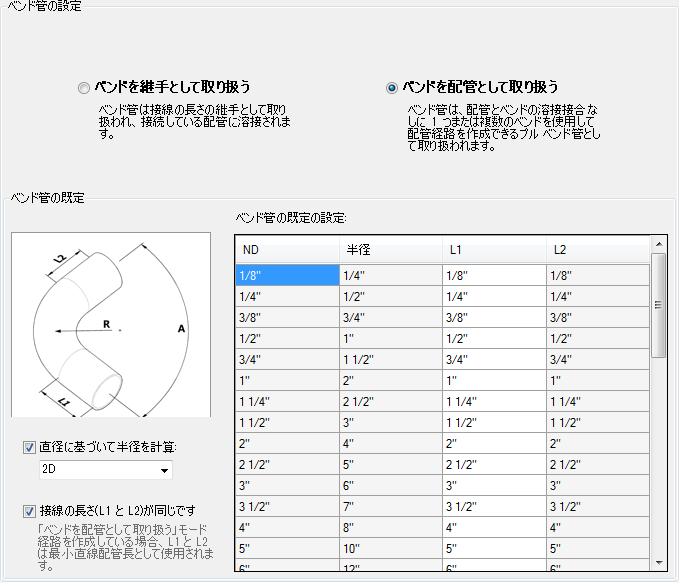The height and width of the screenshot is (583, 679).
Task: Click the radius cell 6" for ND 3"
Action: point(391,486)
